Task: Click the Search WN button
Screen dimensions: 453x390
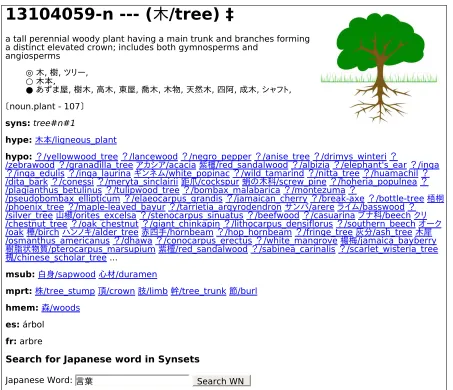Action: tap(221, 381)
